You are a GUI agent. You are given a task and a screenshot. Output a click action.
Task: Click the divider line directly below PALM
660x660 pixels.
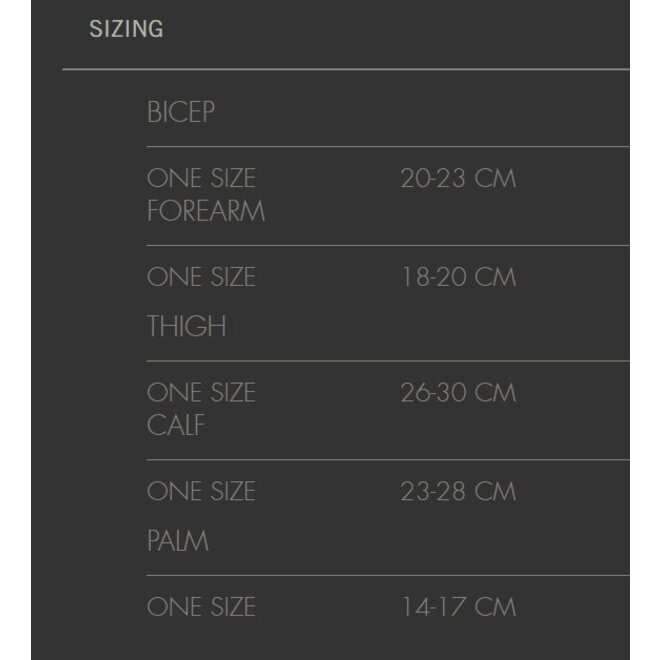pyautogui.click(x=388, y=576)
